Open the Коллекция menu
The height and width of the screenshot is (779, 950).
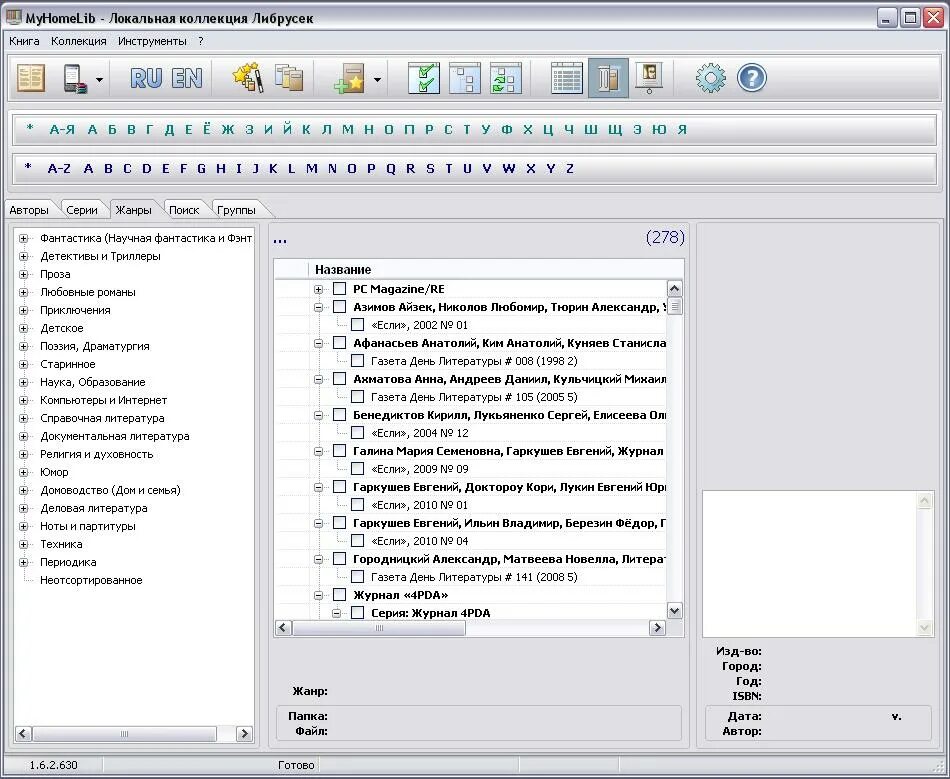pyautogui.click(x=79, y=41)
